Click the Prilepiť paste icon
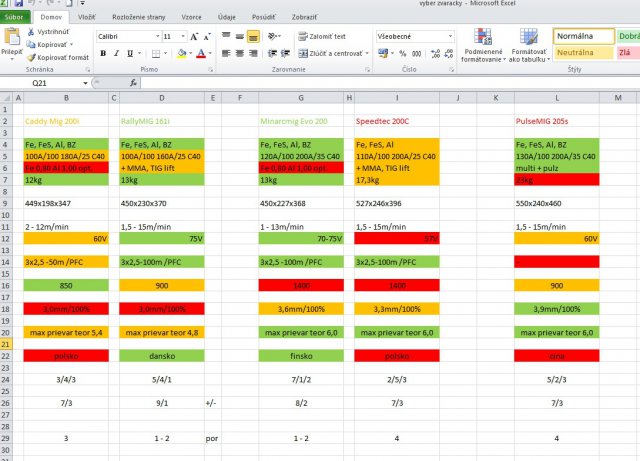Image resolution: width=640 pixels, height=461 pixels. [12, 37]
